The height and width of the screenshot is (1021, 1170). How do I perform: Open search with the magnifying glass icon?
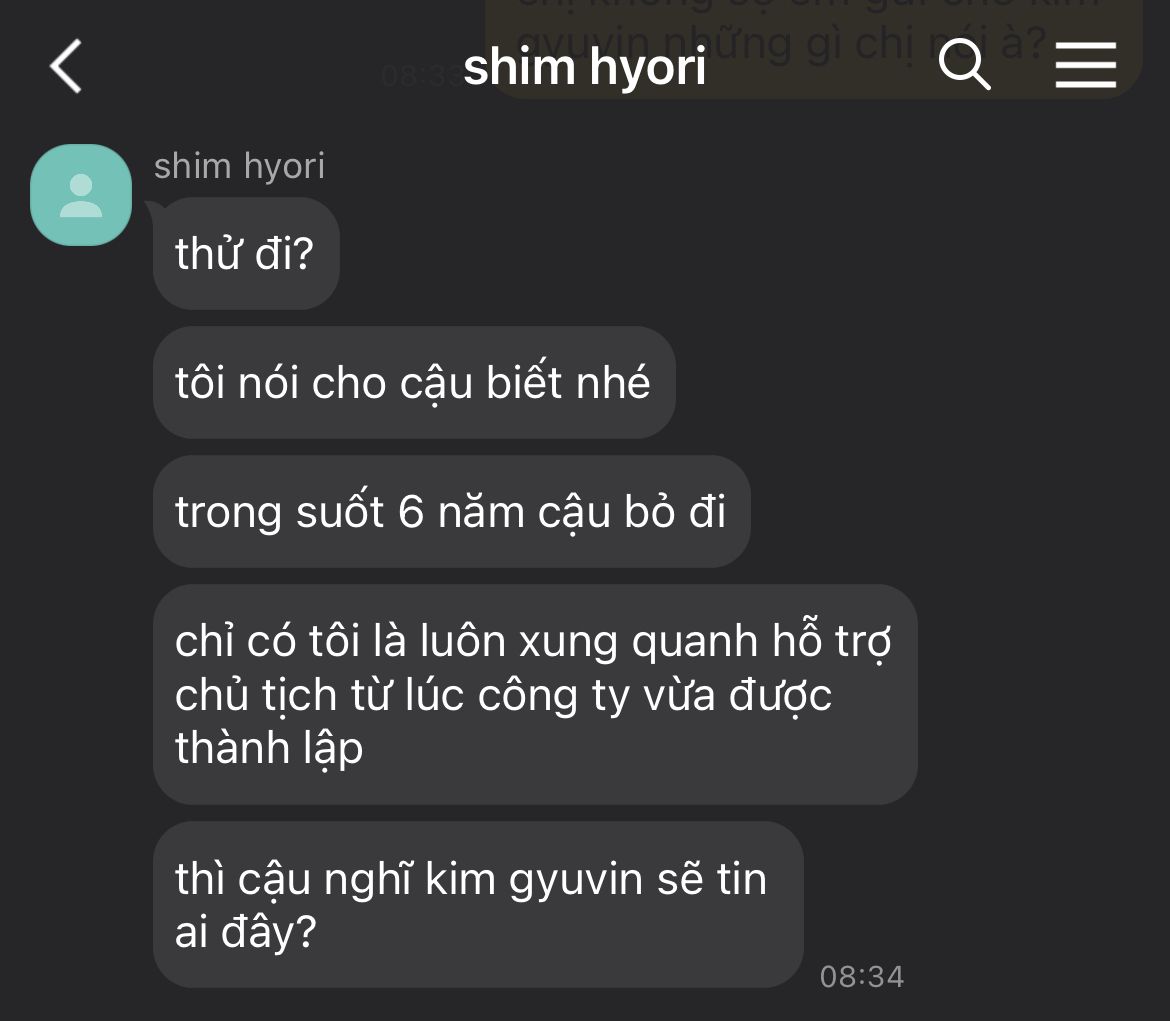point(964,65)
